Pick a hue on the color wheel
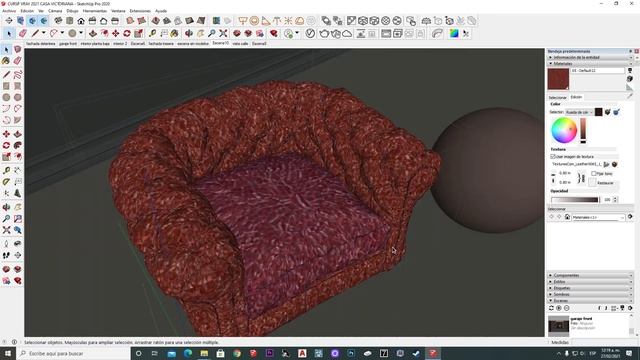The width and height of the screenshot is (640, 360). [x=564, y=131]
